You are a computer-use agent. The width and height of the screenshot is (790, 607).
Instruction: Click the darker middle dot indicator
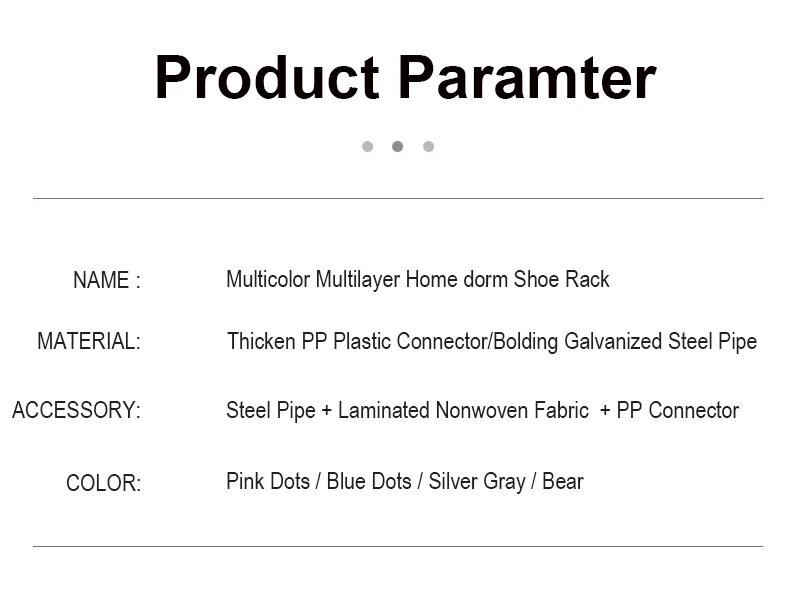pyautogui.click(x=398, y=147)
